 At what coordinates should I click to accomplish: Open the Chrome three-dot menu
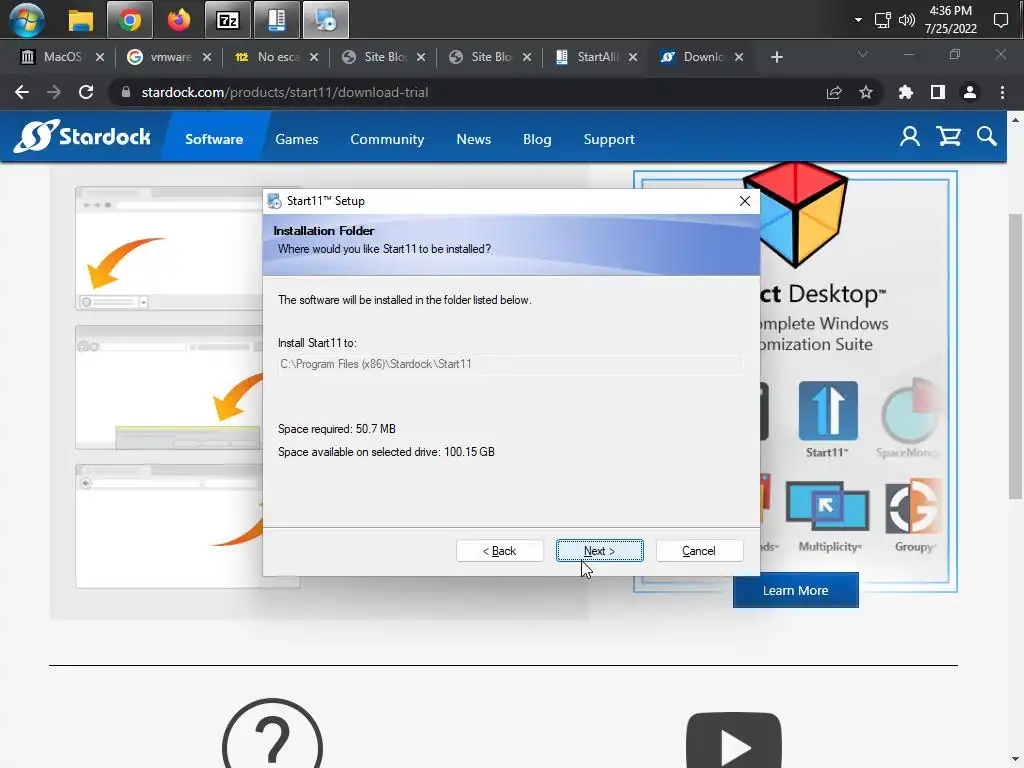(1002, 93)
